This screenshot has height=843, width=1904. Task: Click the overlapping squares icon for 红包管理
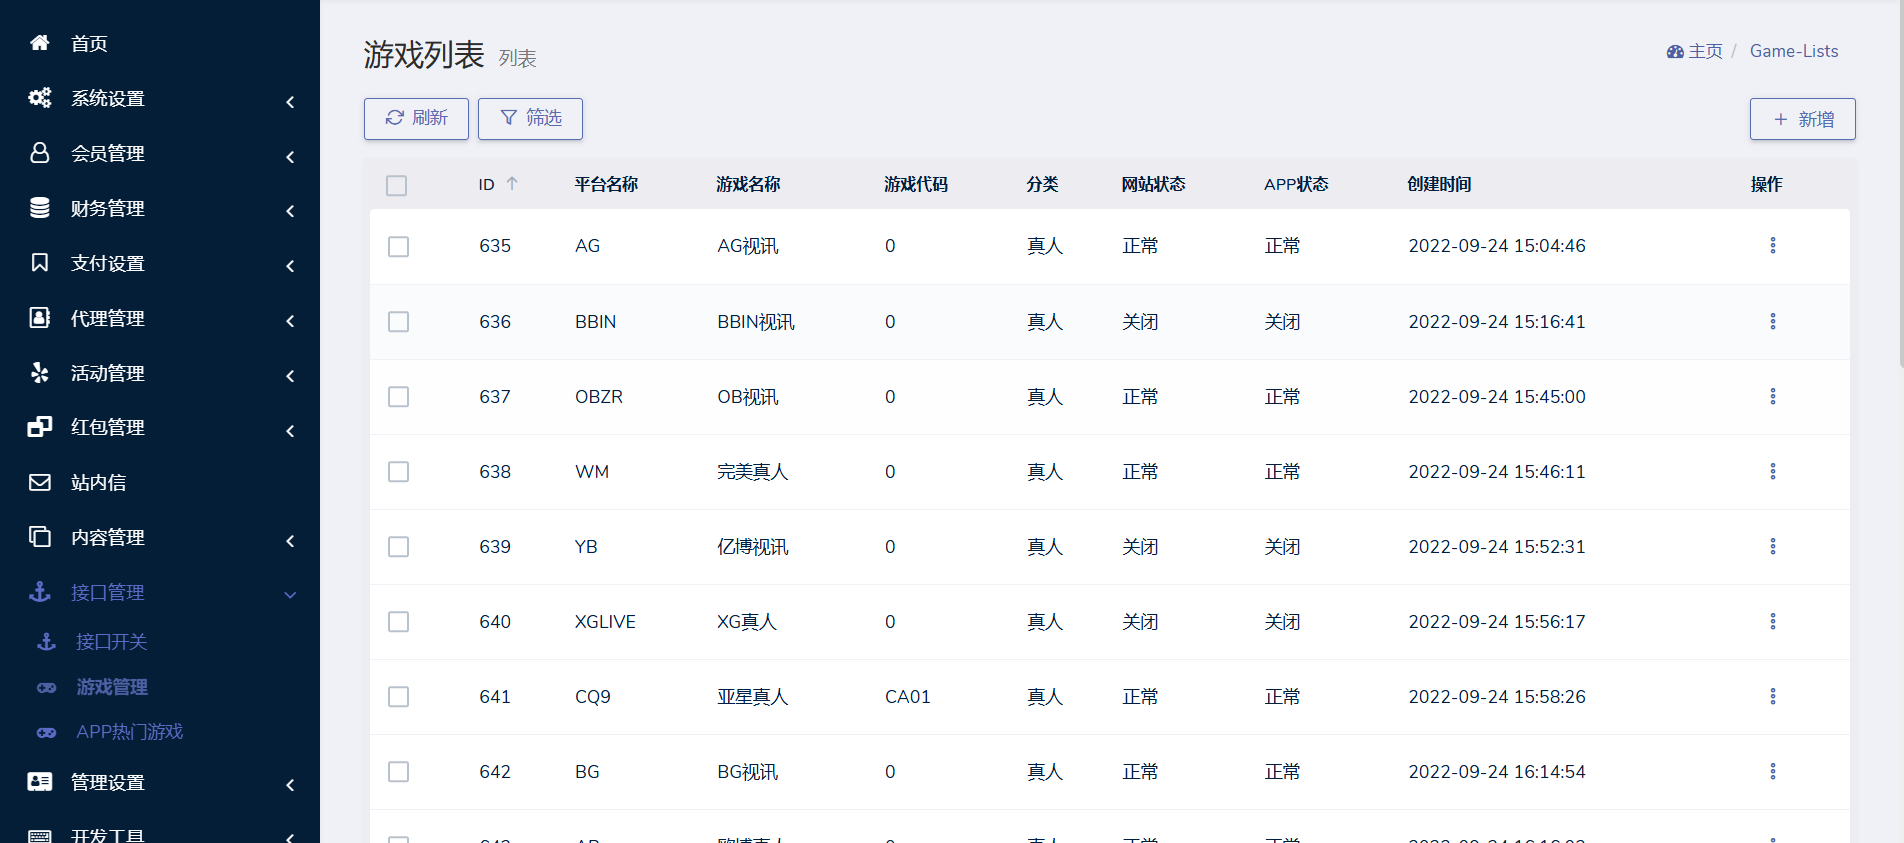(40, 427)
